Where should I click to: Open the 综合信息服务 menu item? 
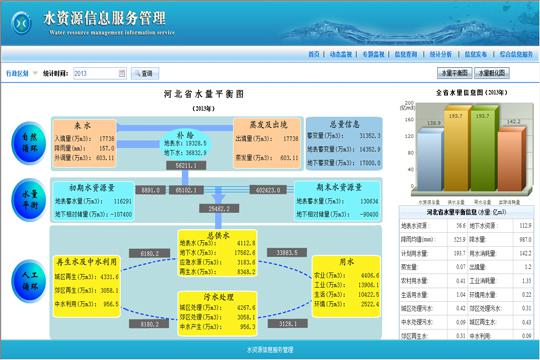click(x=516, y=54)
